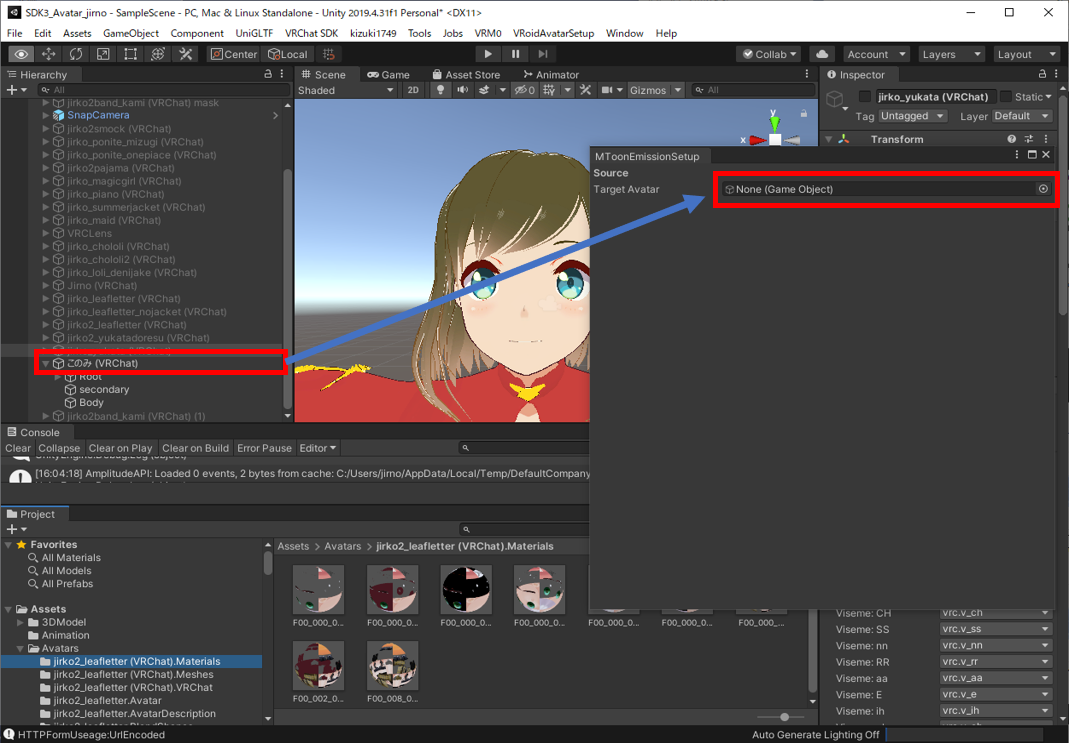The image size is (1069, 743).
Task: Toggle jirko_yukata active checkbox
Action: point(864,97)
